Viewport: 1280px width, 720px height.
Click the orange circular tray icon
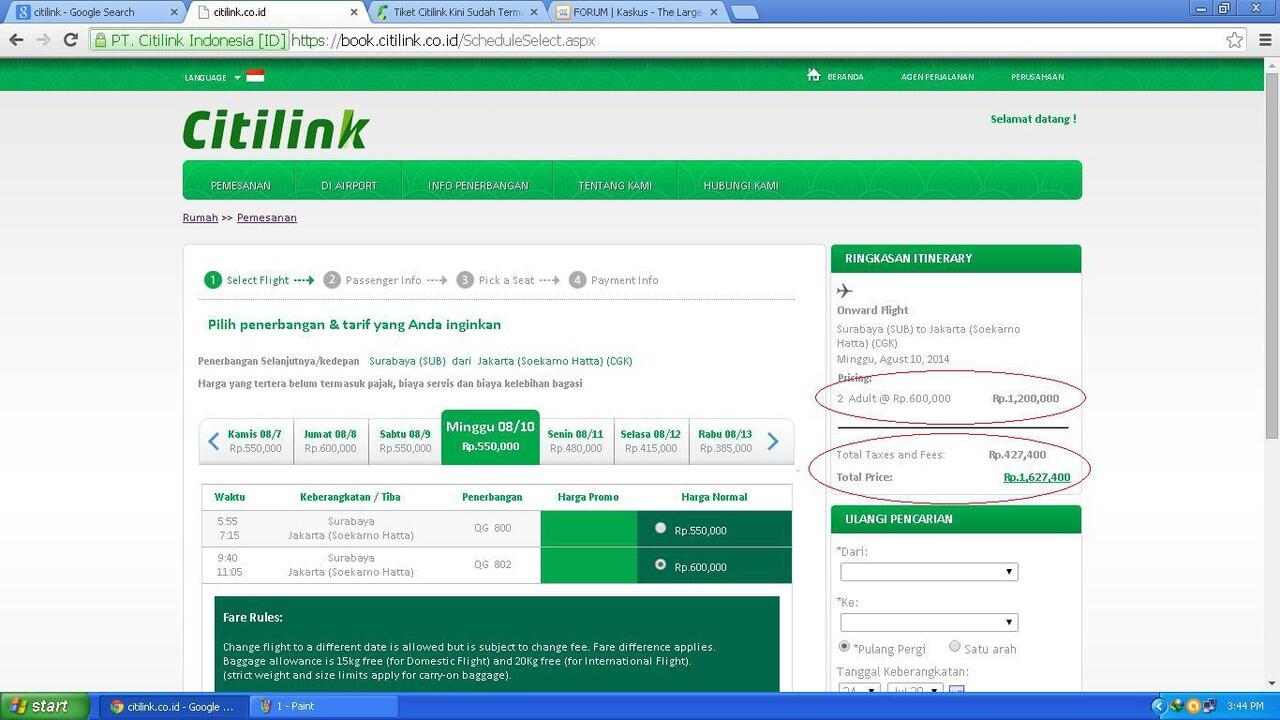1193,706
